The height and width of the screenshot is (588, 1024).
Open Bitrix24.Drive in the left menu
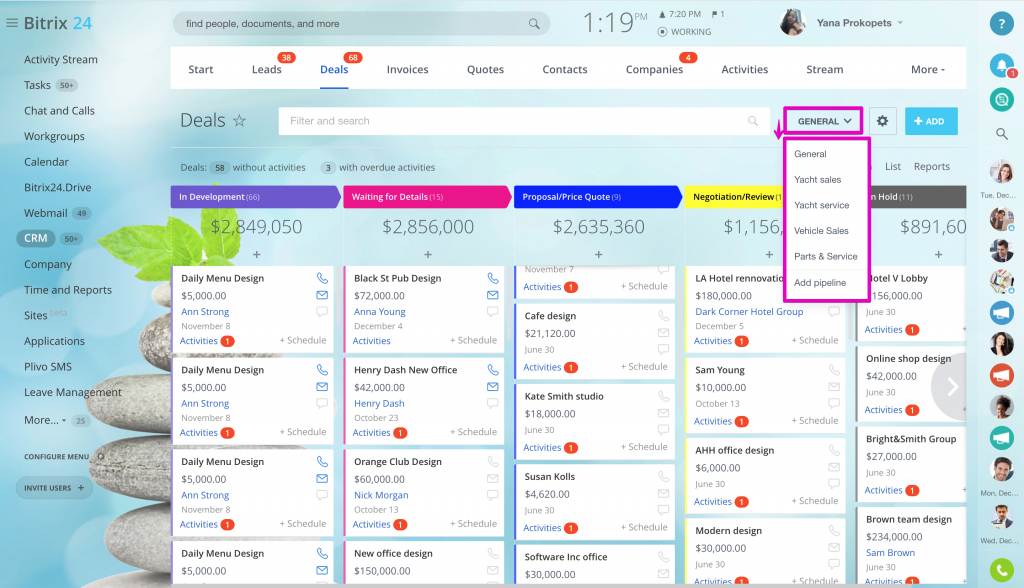pos(57,188)
